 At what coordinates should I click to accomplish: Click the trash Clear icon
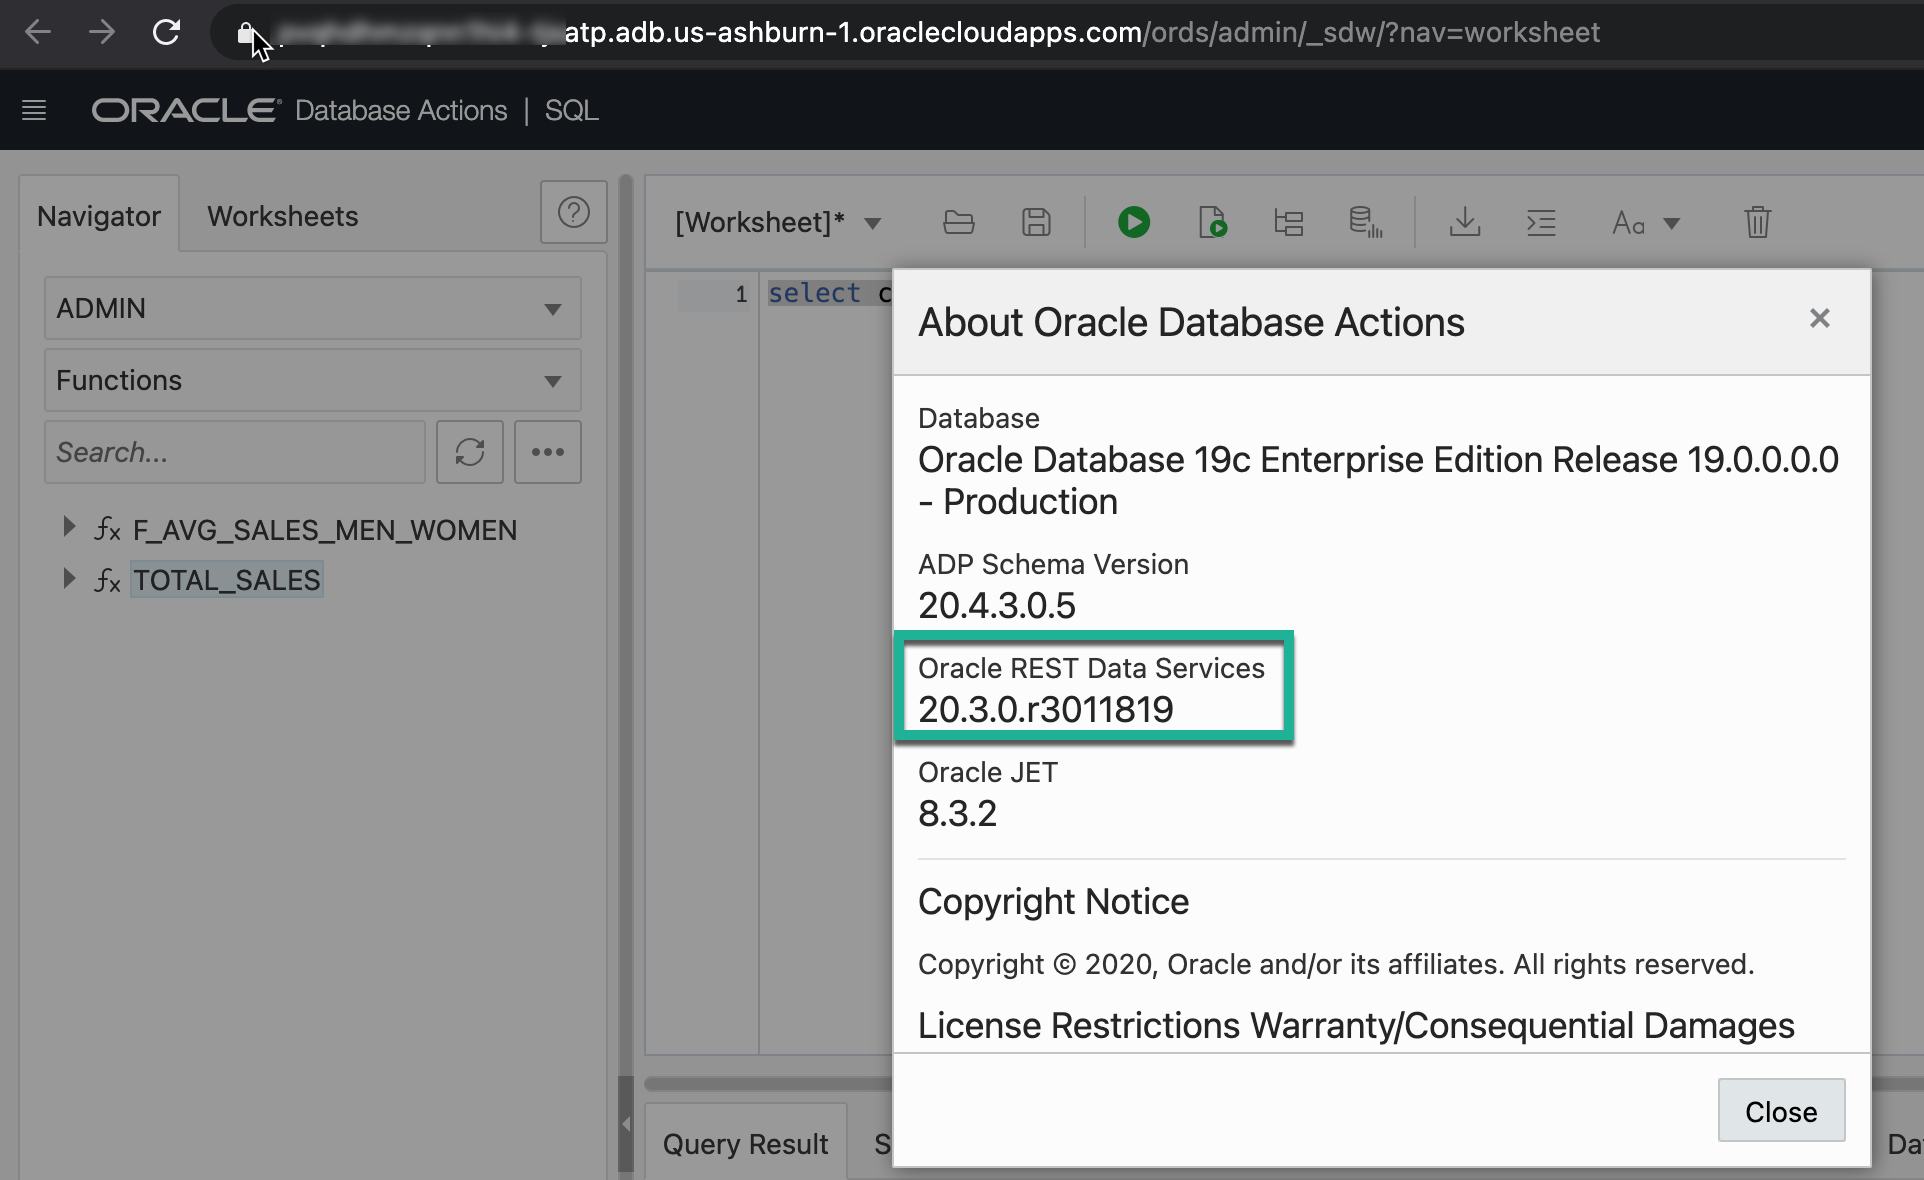point(1757,222)
